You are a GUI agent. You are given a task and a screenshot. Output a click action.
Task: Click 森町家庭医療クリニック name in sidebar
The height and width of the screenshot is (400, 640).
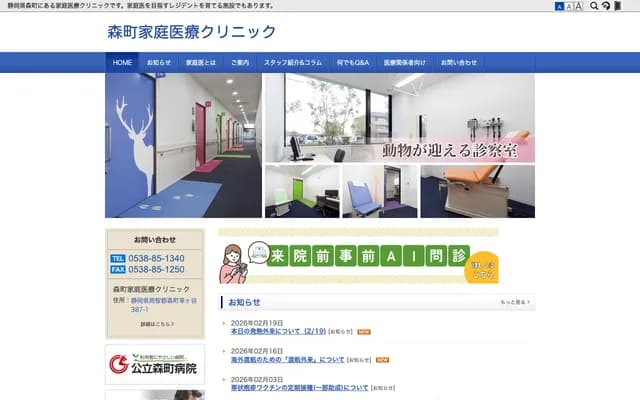[151, 289]
